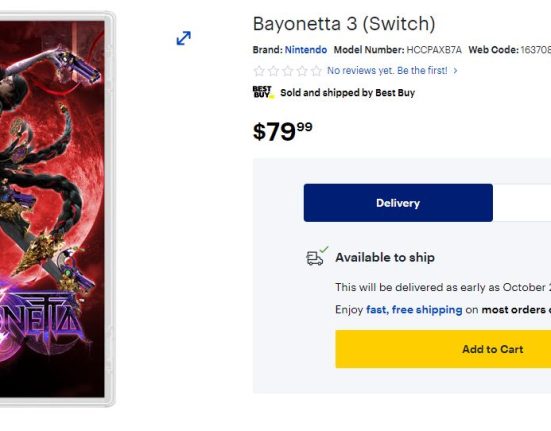The width and height of the screenshot is (551, 431).
Task: Select the first rating star
Action: (x=259, y=71)
